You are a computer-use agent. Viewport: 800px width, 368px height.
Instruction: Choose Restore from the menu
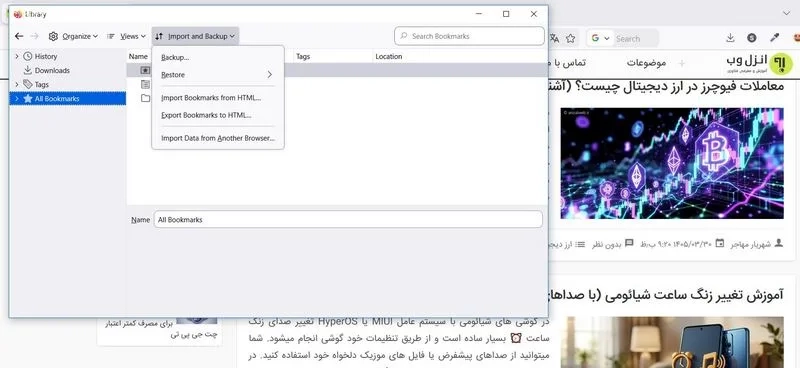click(217, 75)
